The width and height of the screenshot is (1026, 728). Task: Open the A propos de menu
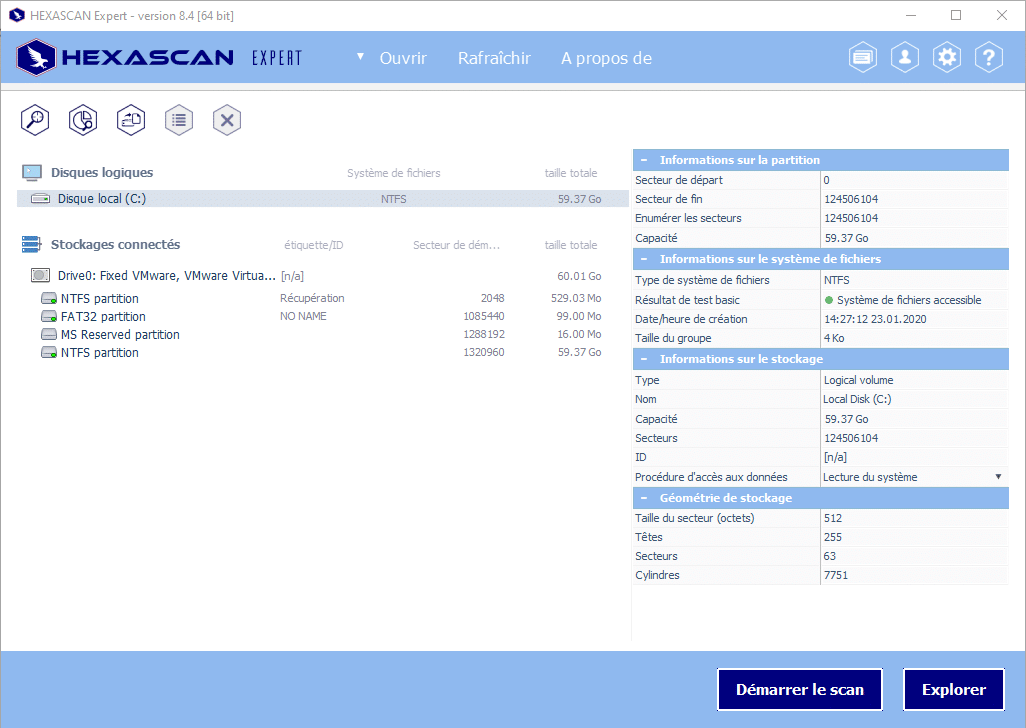[x=607, y=58]
